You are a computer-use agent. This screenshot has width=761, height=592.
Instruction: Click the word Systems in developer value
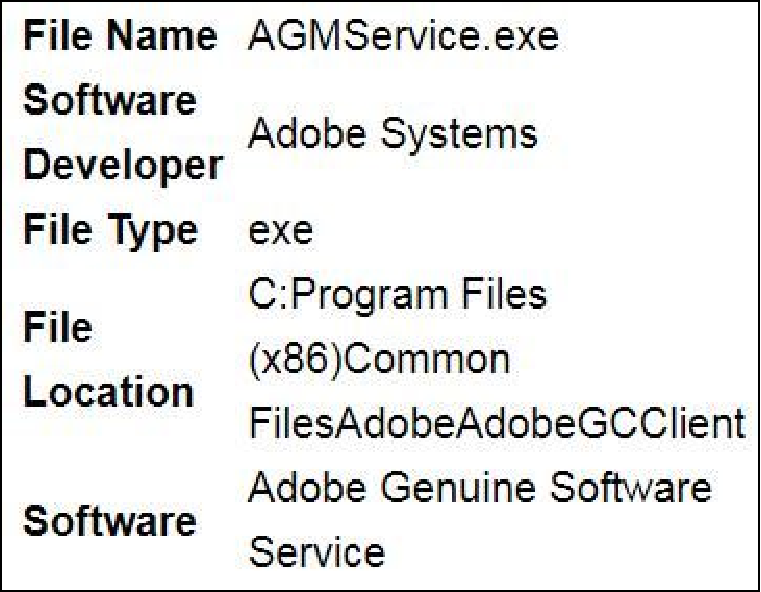click(459, 134)
